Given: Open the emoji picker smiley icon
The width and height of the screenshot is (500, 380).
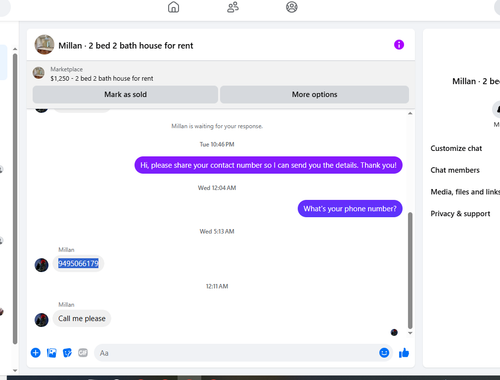Looking at the screenshot, I should [x=384, y=353].
